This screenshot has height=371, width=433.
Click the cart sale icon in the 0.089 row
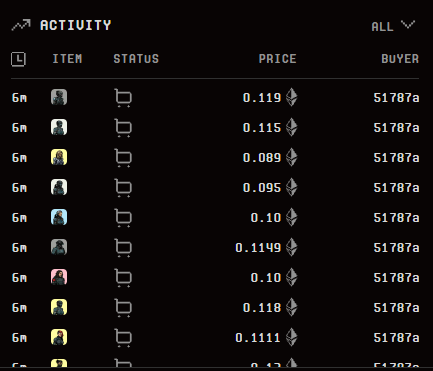point(123,158)
